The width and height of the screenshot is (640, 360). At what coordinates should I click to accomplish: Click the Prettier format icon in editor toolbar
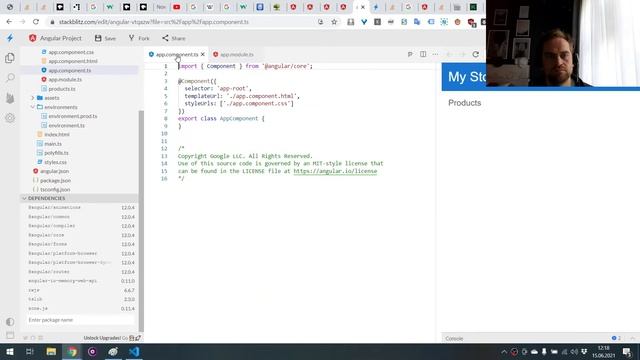point(410,54)
